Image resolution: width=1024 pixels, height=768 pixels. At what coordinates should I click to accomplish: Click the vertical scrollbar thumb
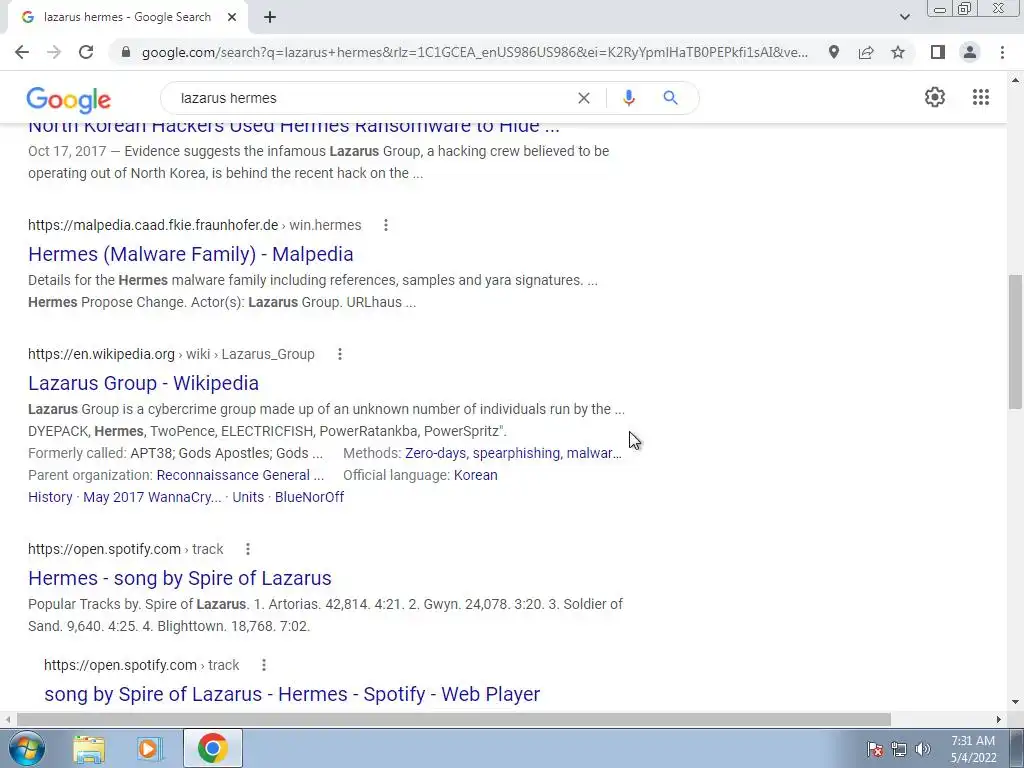(x=1015, y=342)
